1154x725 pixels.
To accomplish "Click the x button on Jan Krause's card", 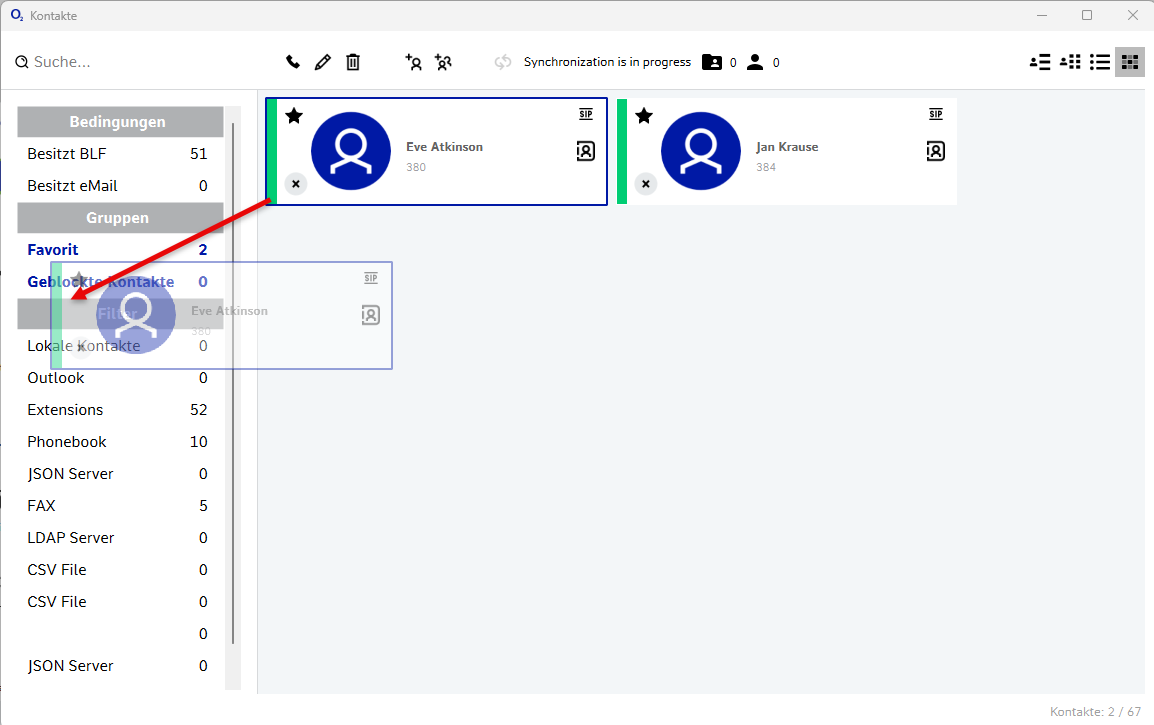I will tap(646, 184).
